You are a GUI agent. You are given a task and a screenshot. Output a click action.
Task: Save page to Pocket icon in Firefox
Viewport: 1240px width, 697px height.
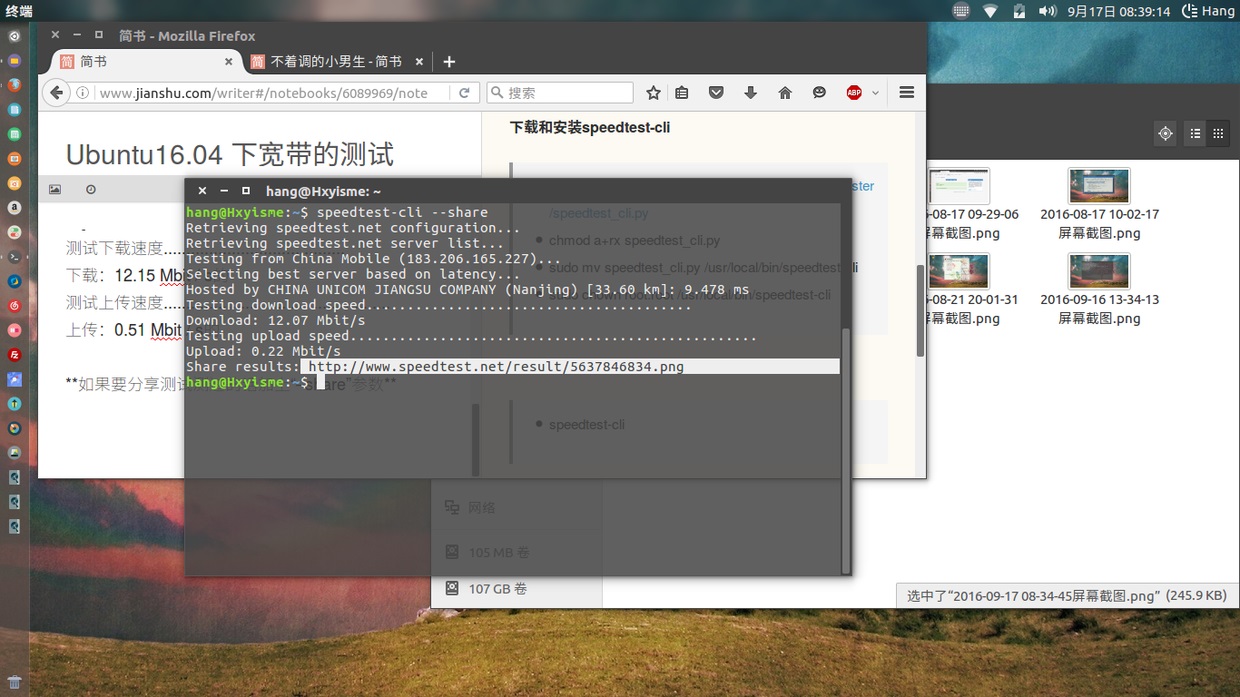[x=716, y=93]
